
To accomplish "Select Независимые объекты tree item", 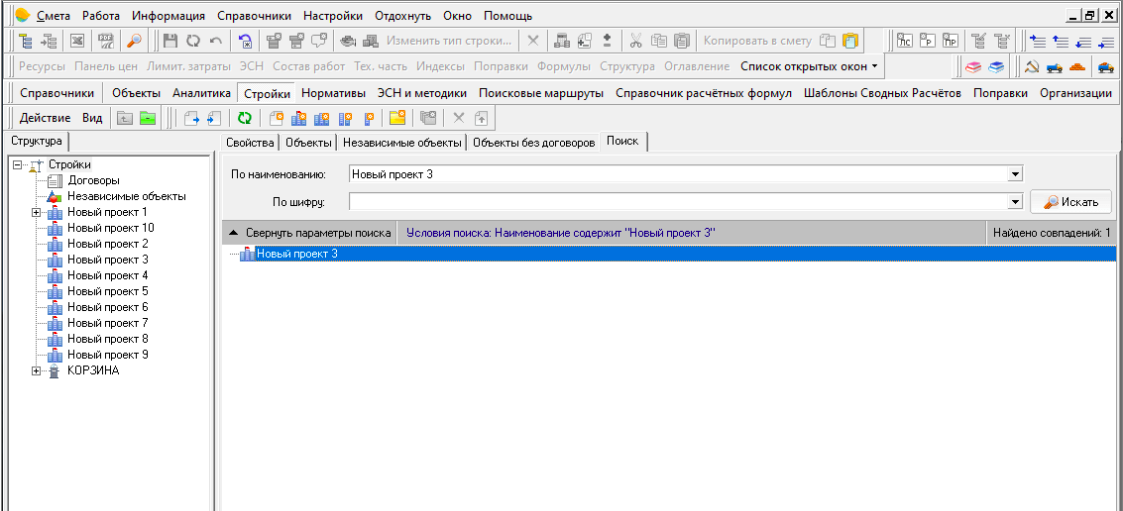I will [127, 196].
